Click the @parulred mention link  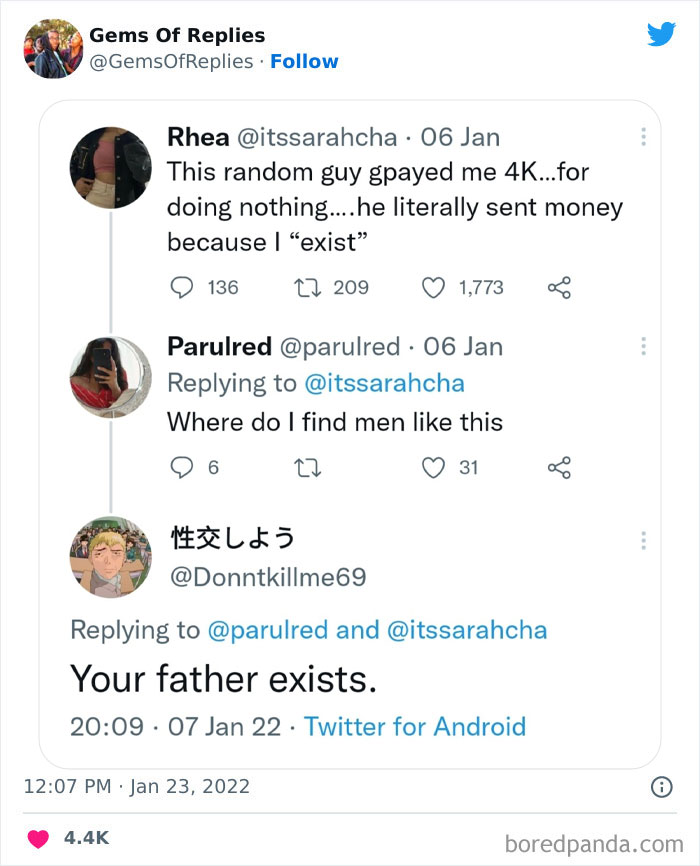point(289,630)
